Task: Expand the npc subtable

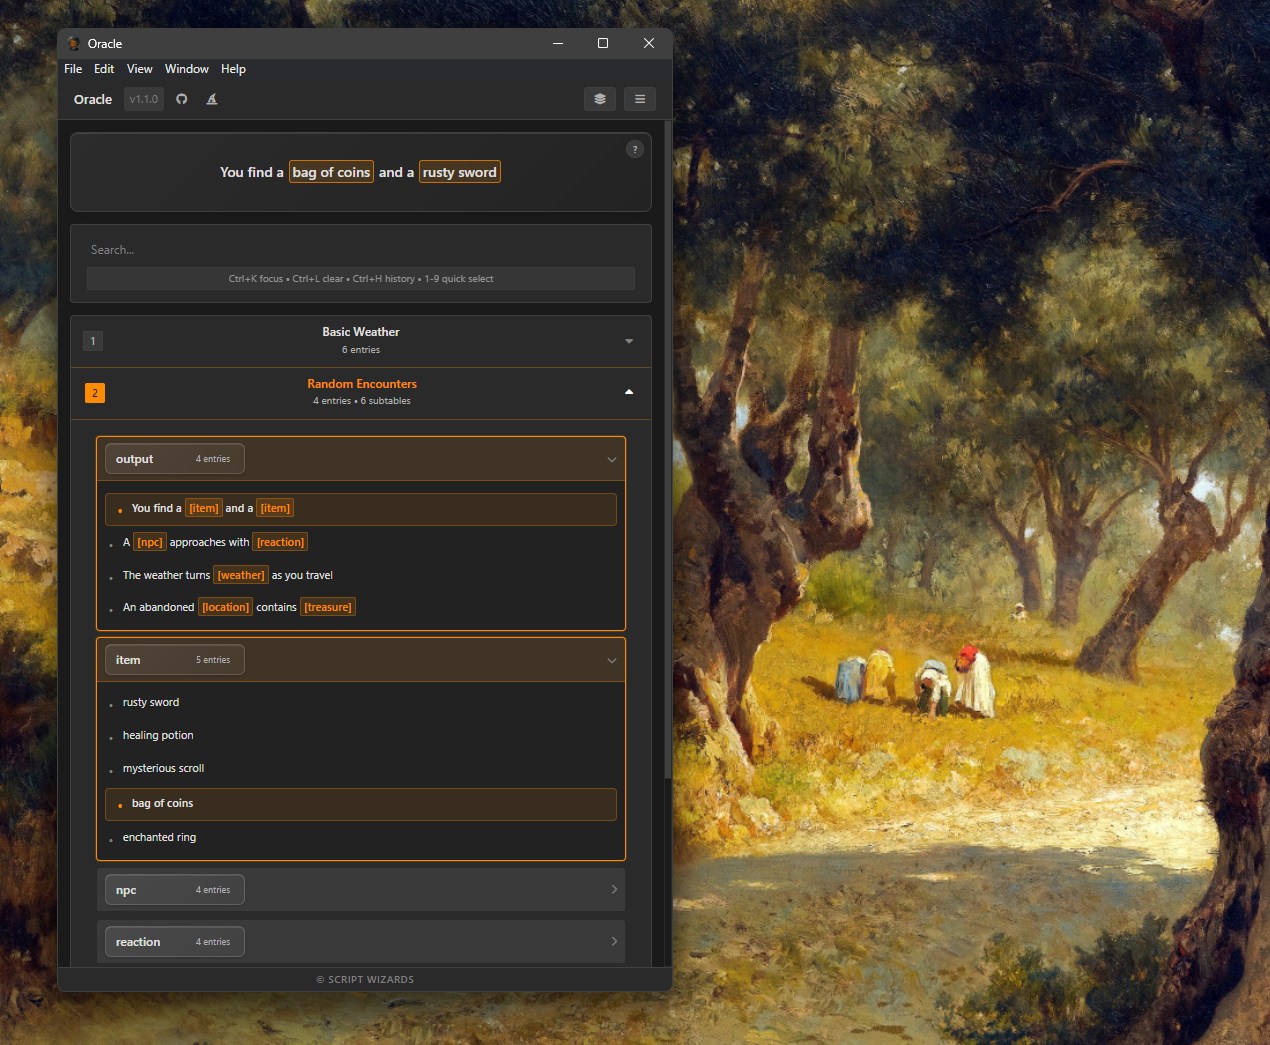Action: (361, 890)
